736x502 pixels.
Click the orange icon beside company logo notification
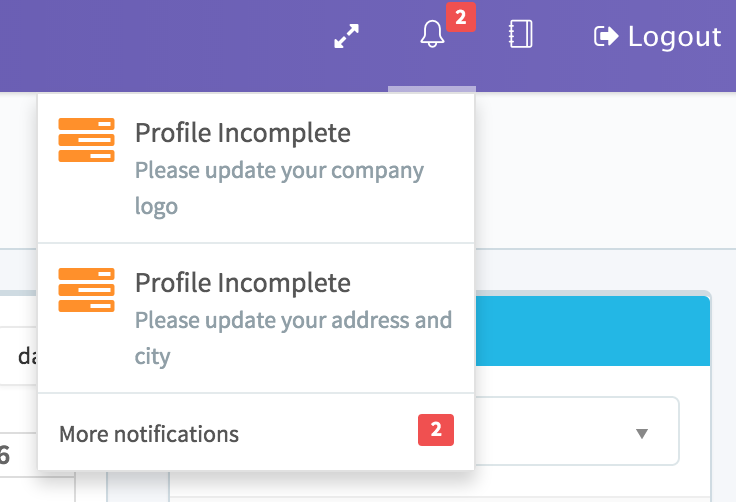coord(86,139)
